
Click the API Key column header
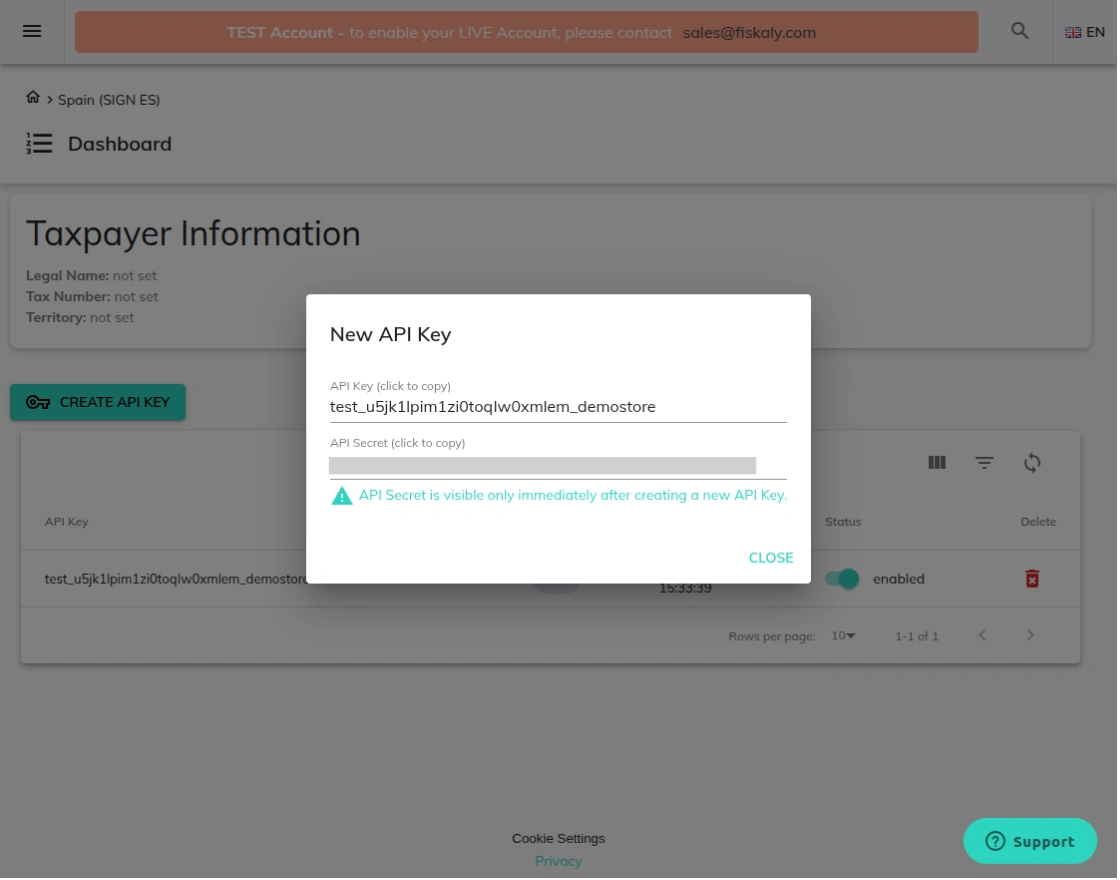pyautogui.click(x=66, y=523)
